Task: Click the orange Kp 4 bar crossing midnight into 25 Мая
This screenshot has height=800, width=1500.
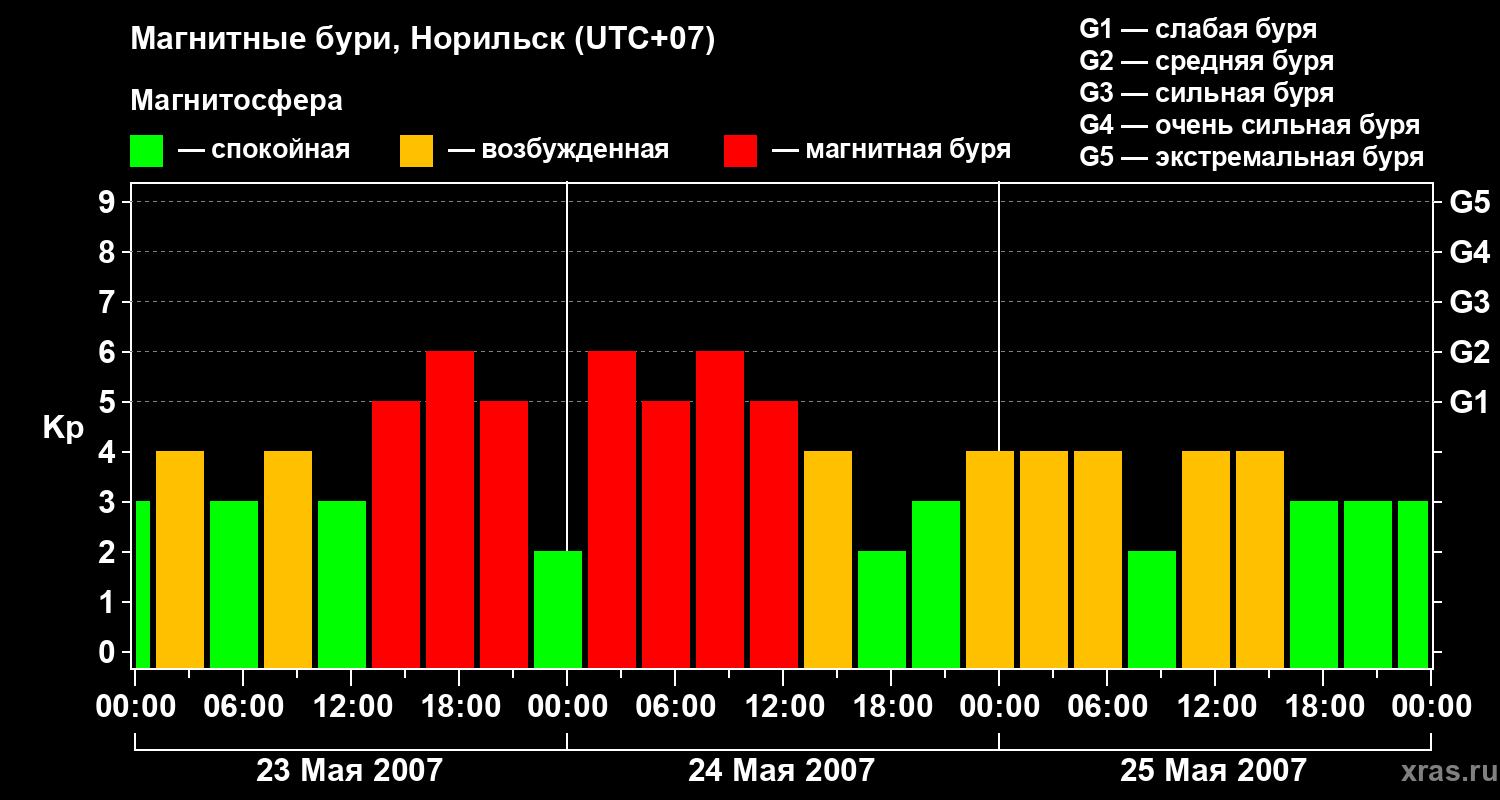Action: coord(990,560)
